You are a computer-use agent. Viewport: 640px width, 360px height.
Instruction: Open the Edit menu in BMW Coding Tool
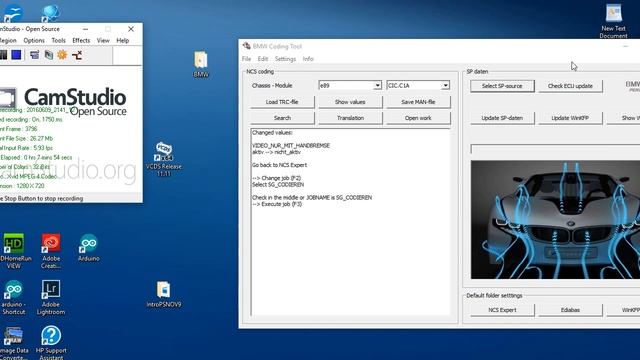(263, 59)
